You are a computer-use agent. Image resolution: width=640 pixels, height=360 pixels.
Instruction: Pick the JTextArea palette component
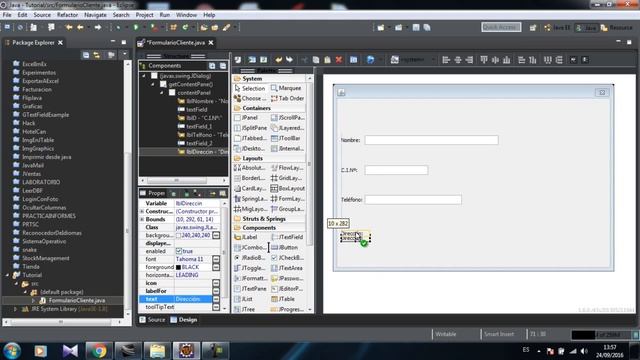pos(287,268)
